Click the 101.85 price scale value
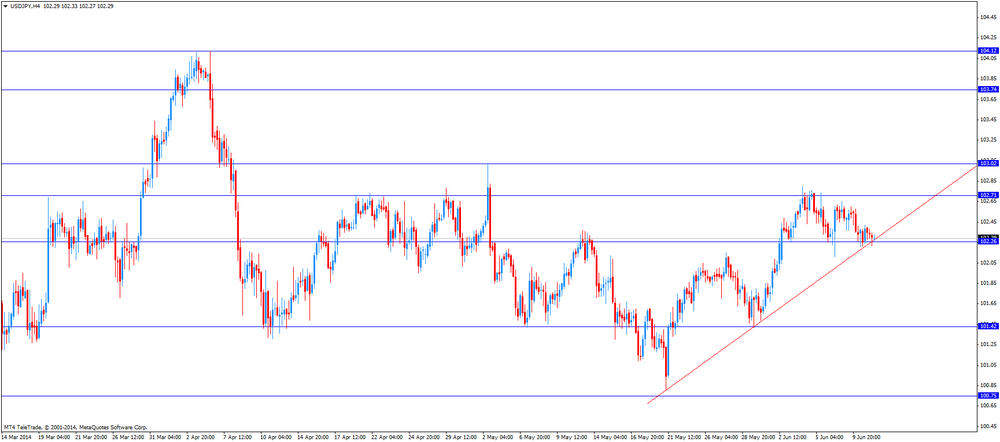The height and width of the screenshot is (442, 1000). tap(988, 283)
